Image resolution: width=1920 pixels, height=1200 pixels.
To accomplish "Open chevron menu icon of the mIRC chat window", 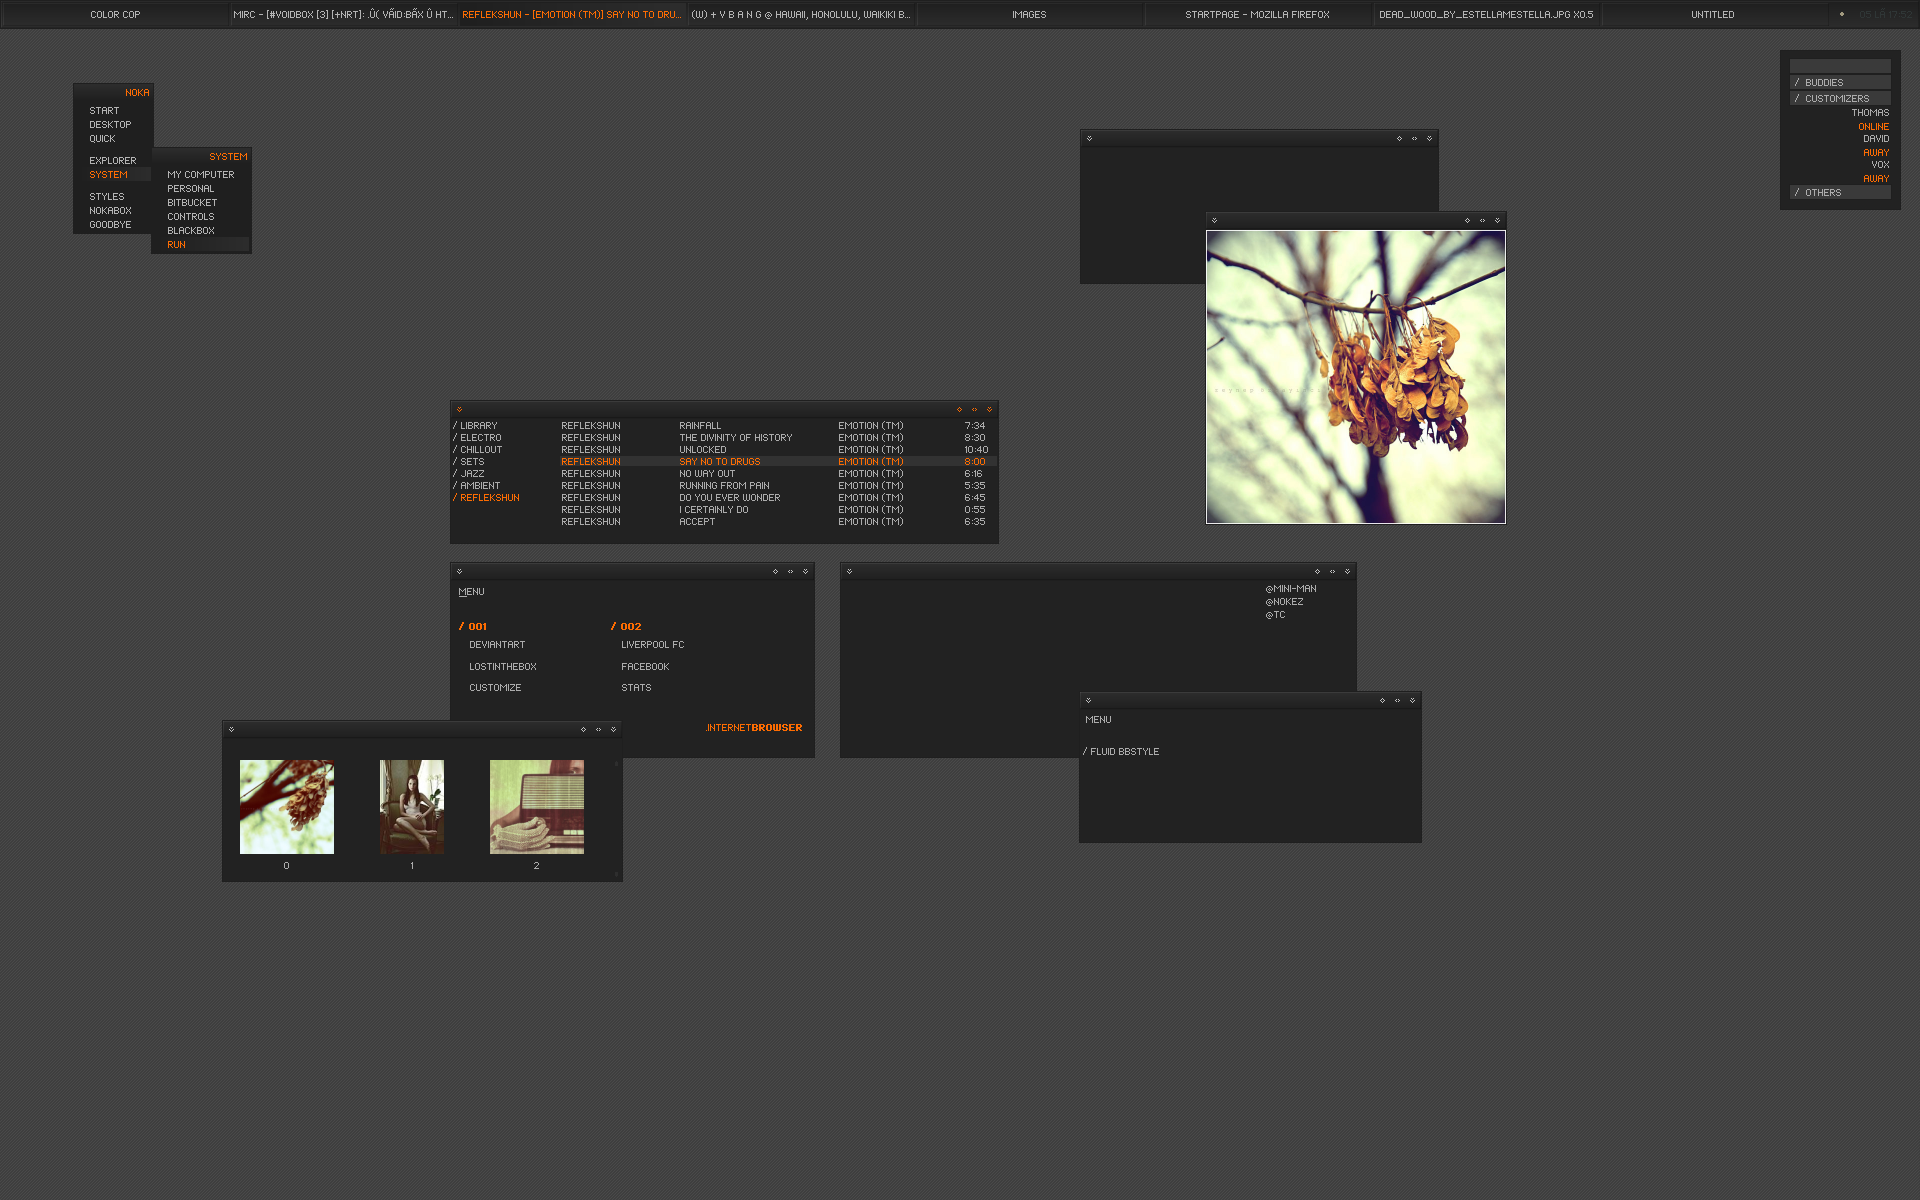I will click(x=849, y=571).
